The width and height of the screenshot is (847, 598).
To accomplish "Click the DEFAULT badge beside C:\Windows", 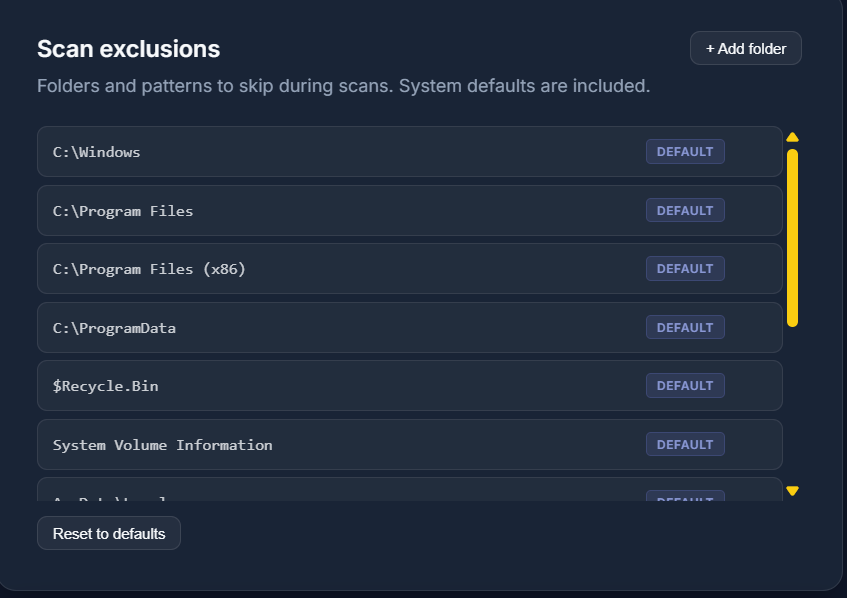I will [x=685, y=151].
